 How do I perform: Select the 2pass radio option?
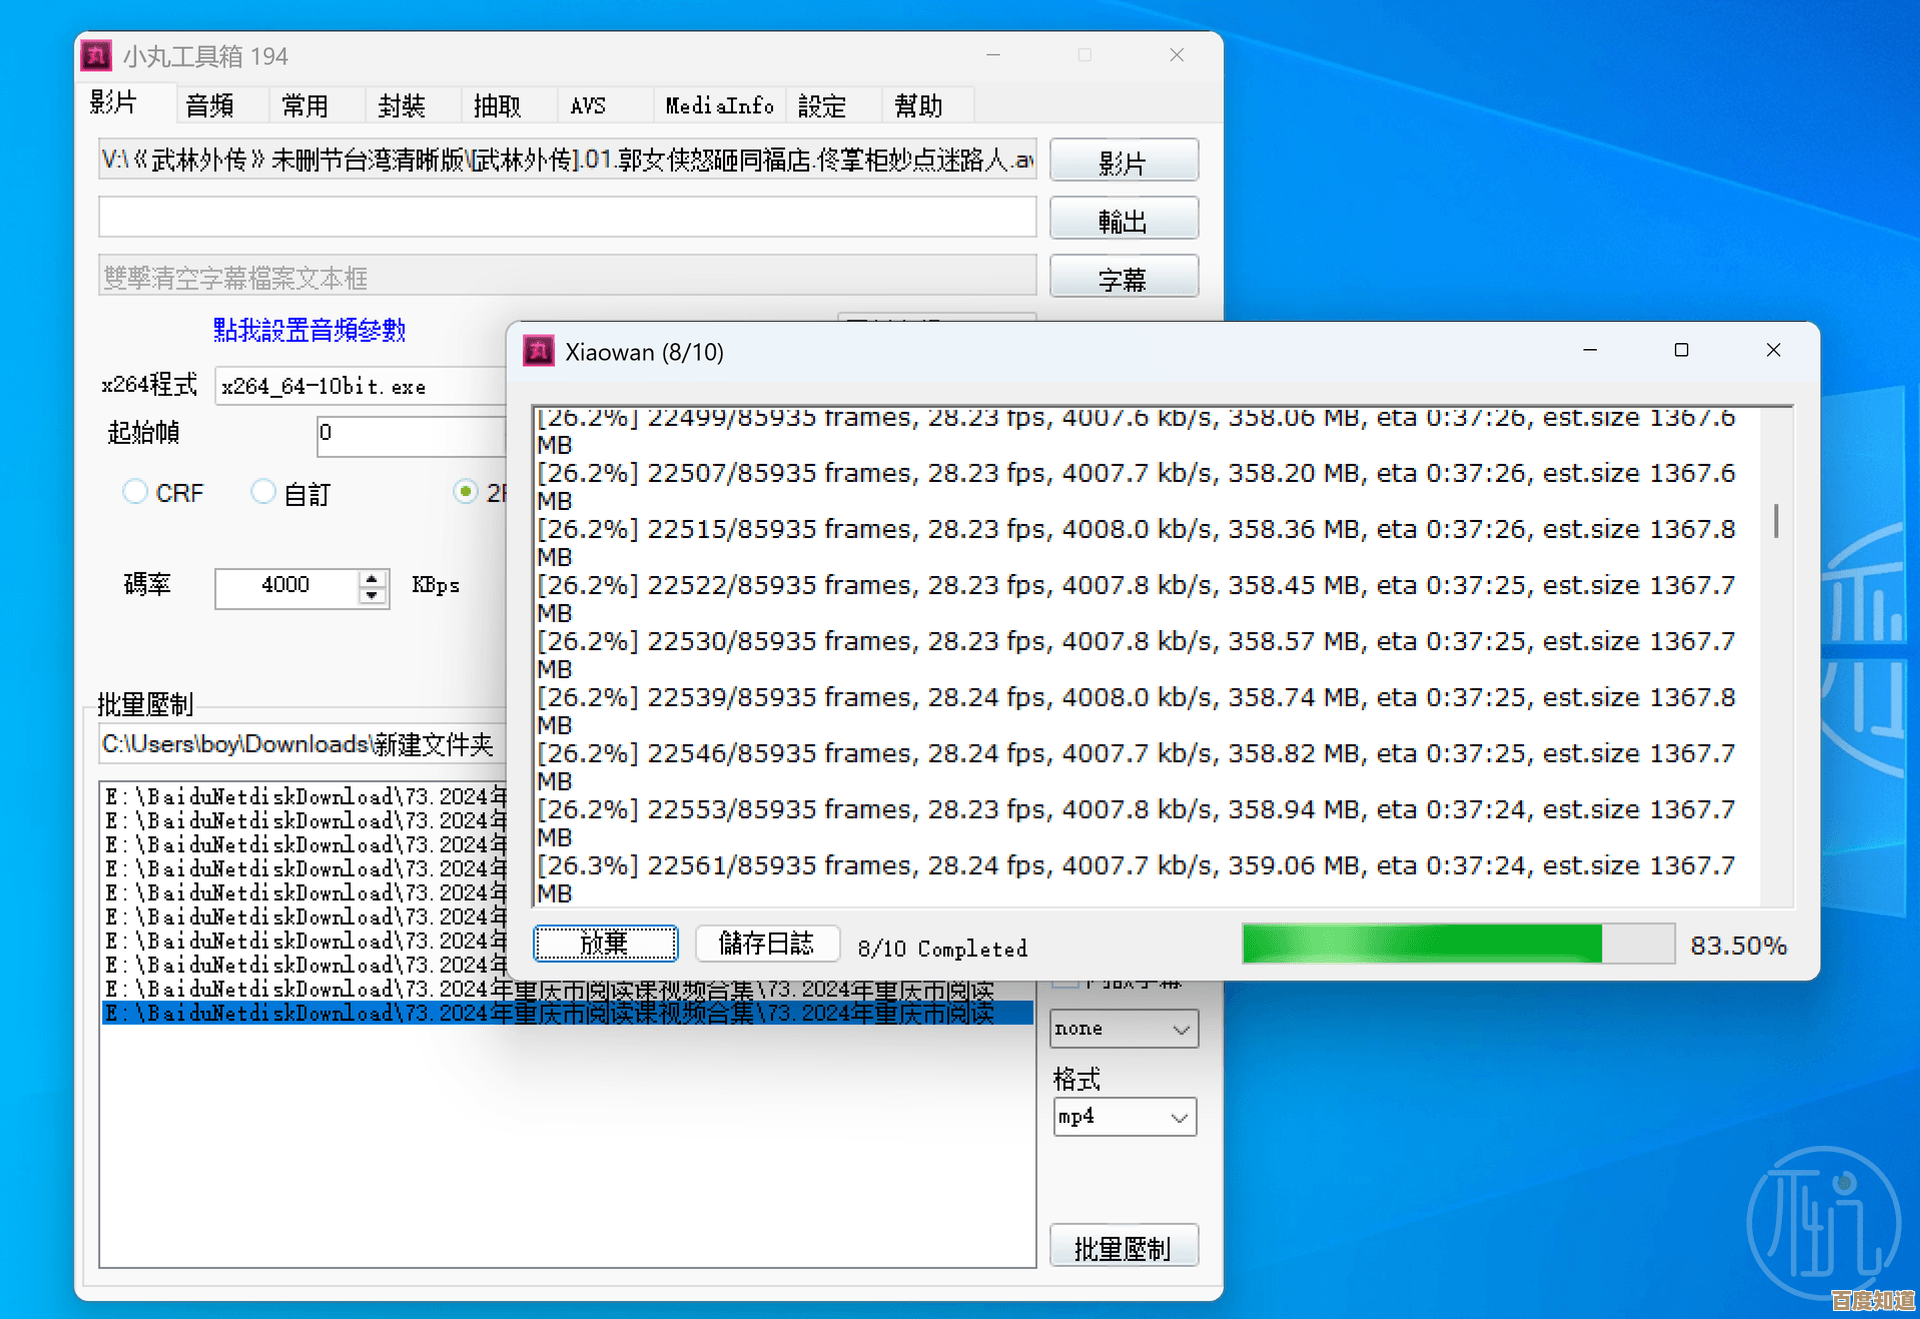point(466,492)
